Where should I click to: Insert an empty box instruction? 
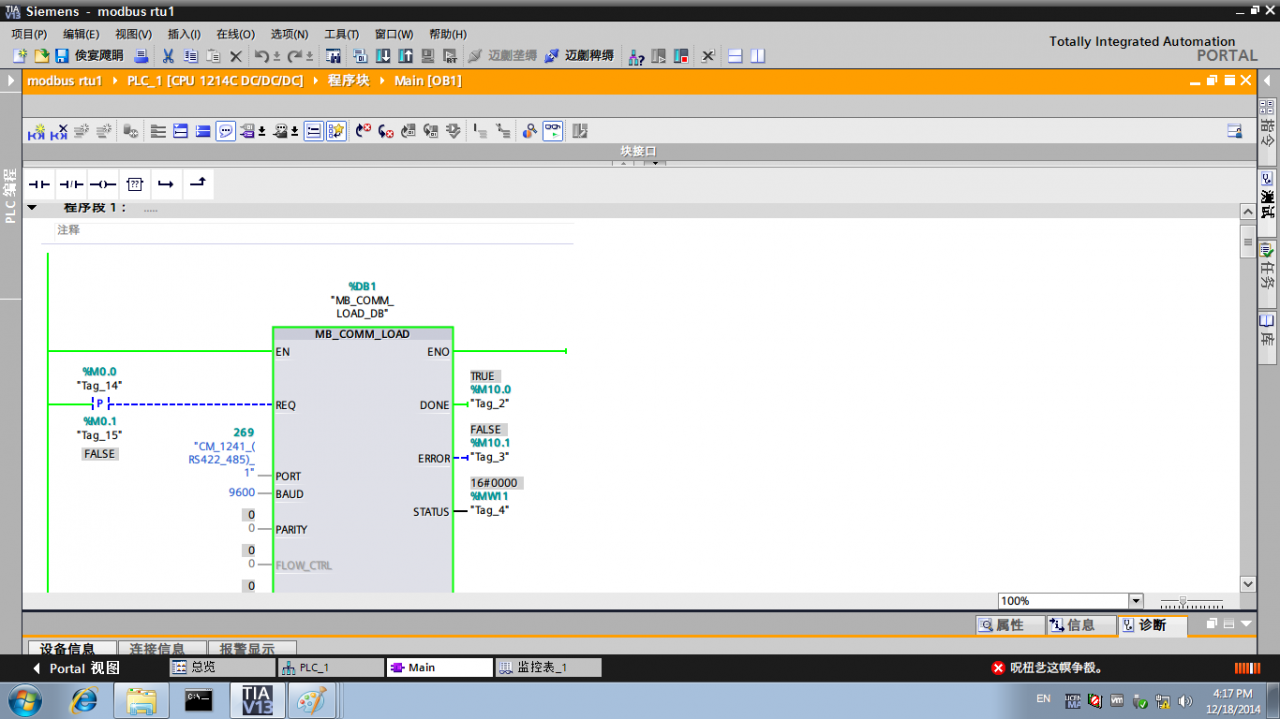point(135,184)
